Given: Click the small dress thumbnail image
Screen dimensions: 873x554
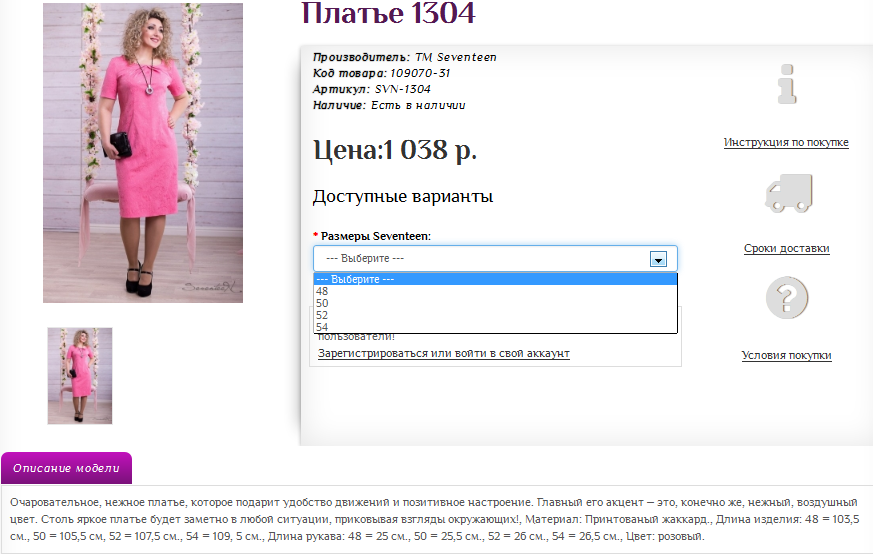Looking at the screenshot, I should tap(80, 376).
